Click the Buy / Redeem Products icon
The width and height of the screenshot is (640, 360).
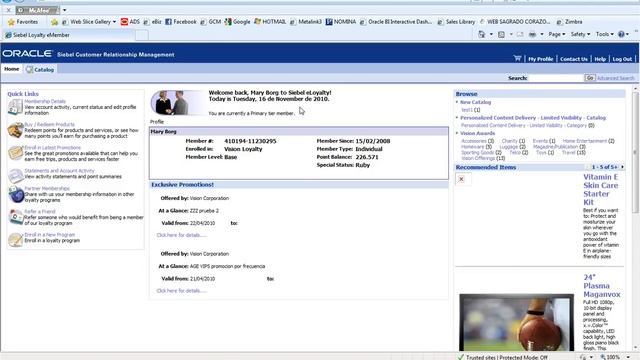15,130
